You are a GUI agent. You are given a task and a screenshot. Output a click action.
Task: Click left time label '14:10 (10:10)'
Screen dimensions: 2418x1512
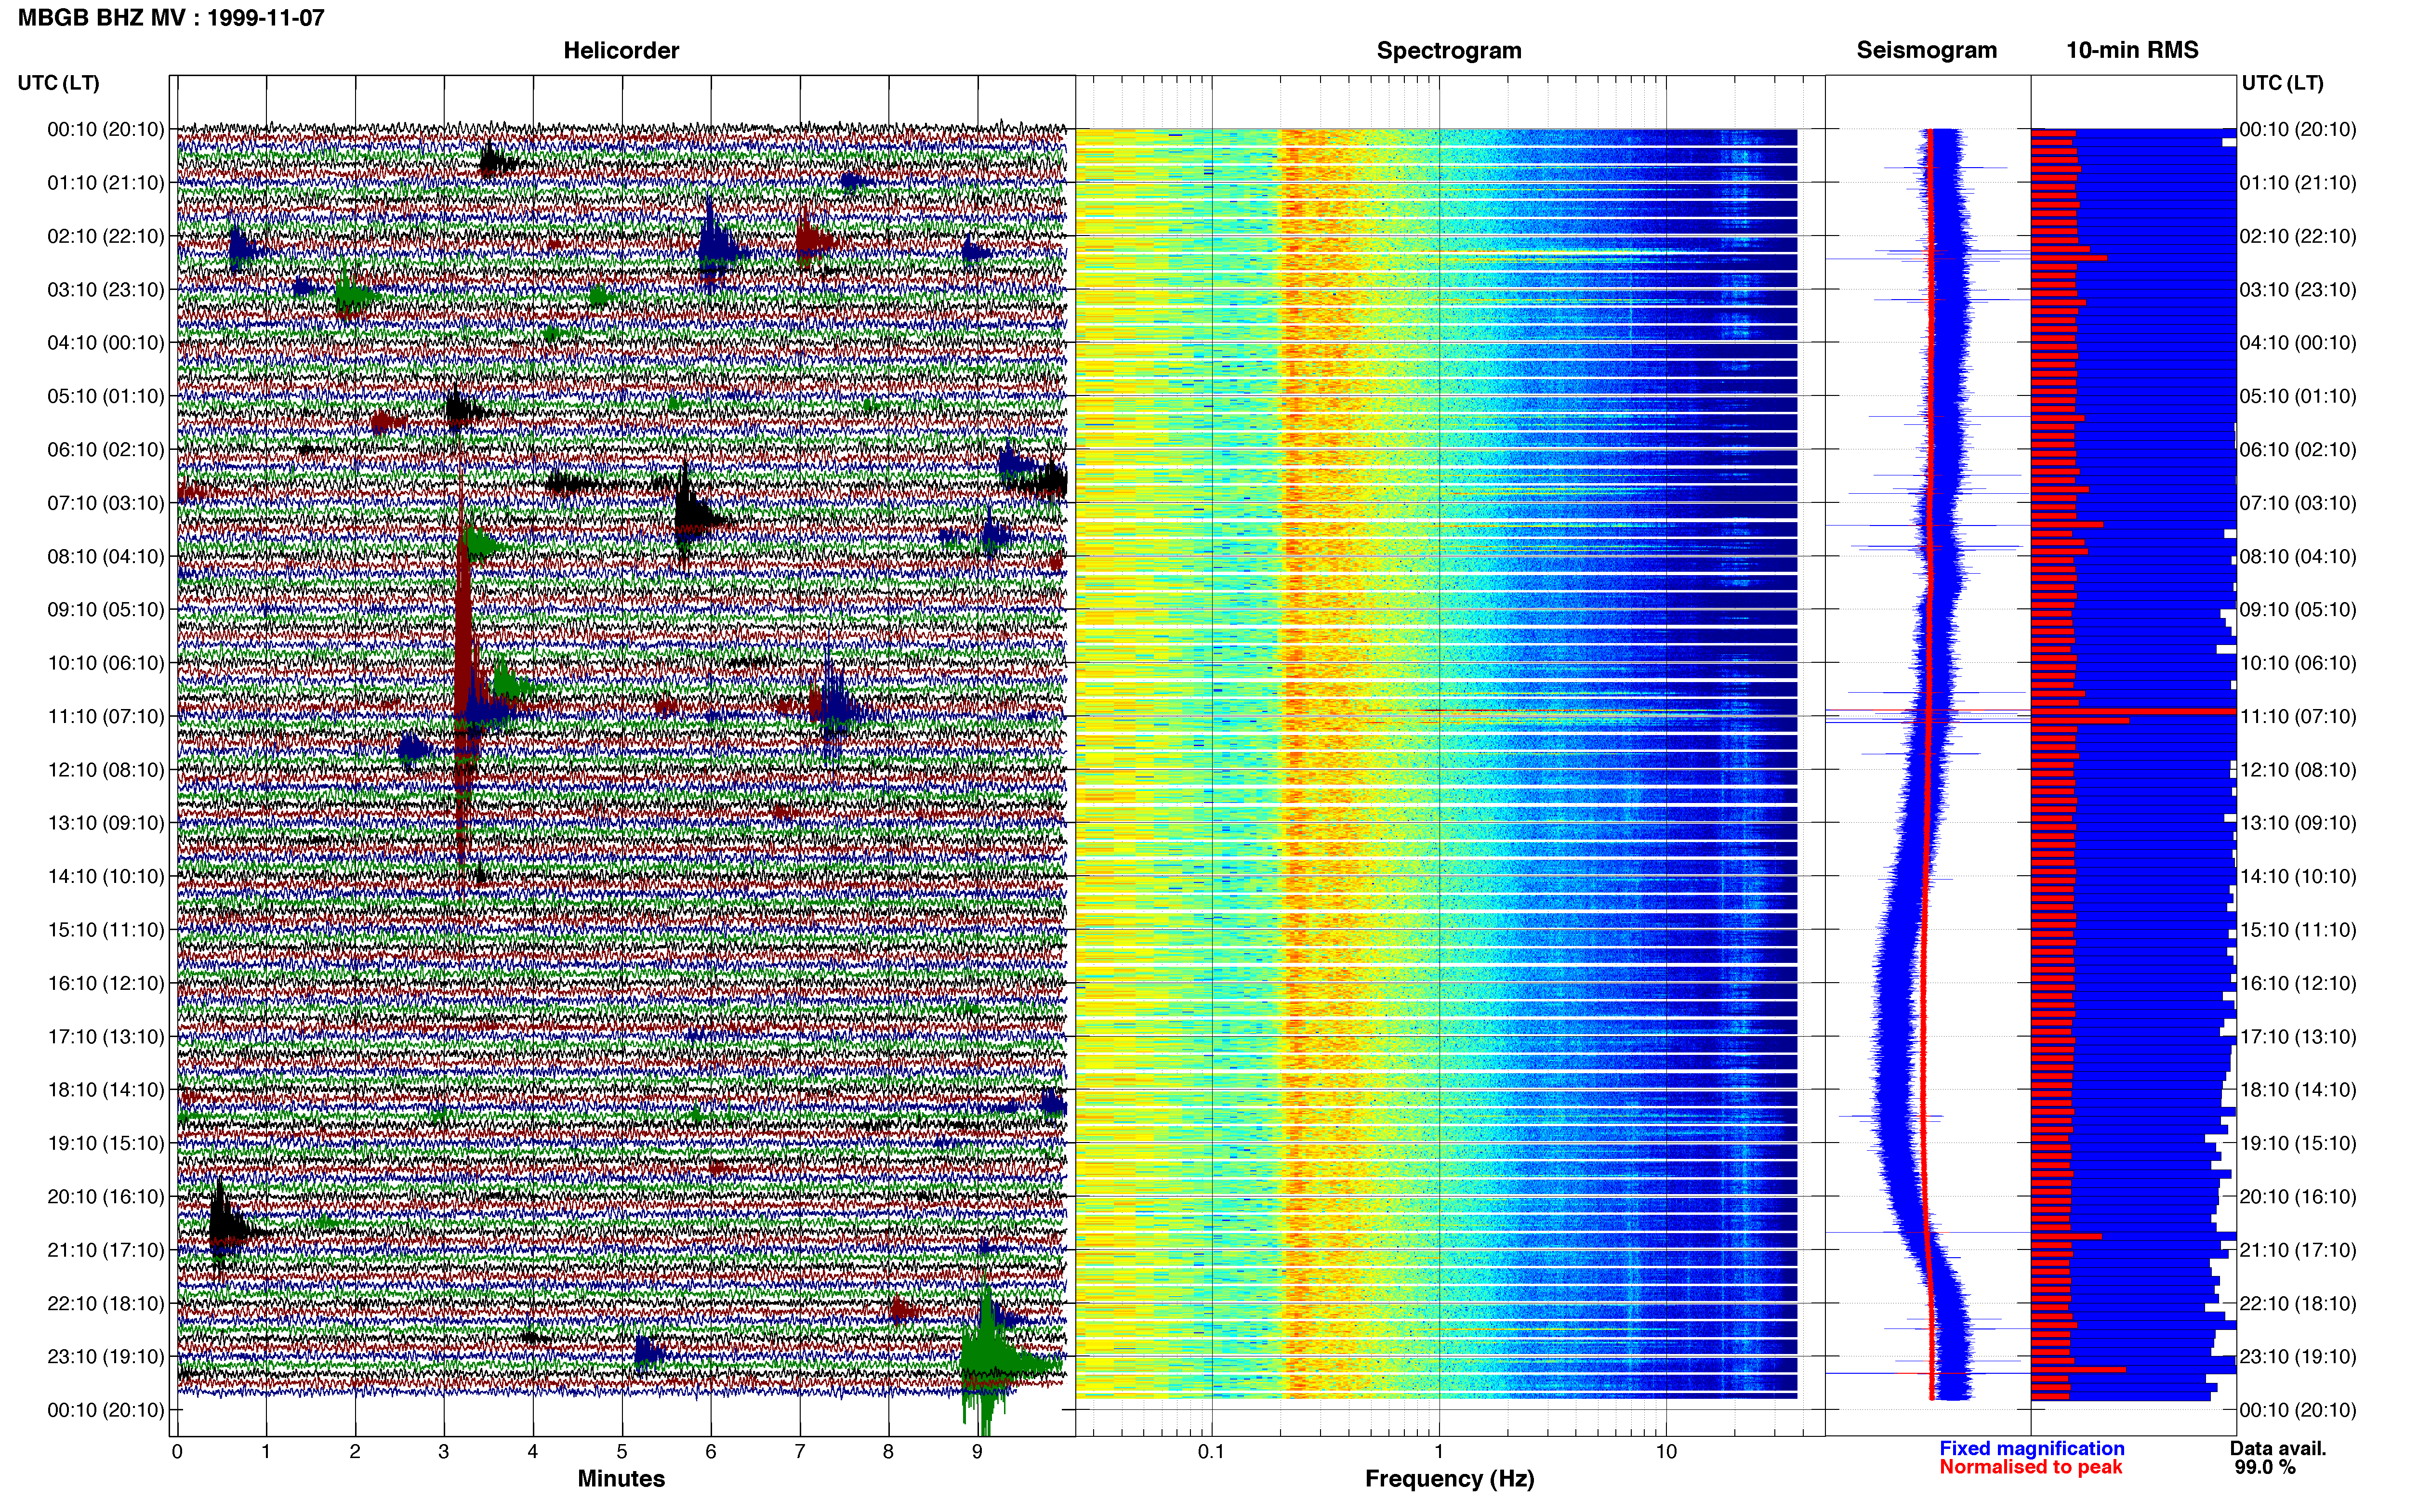pyautogui.click(x=106, y=877)
